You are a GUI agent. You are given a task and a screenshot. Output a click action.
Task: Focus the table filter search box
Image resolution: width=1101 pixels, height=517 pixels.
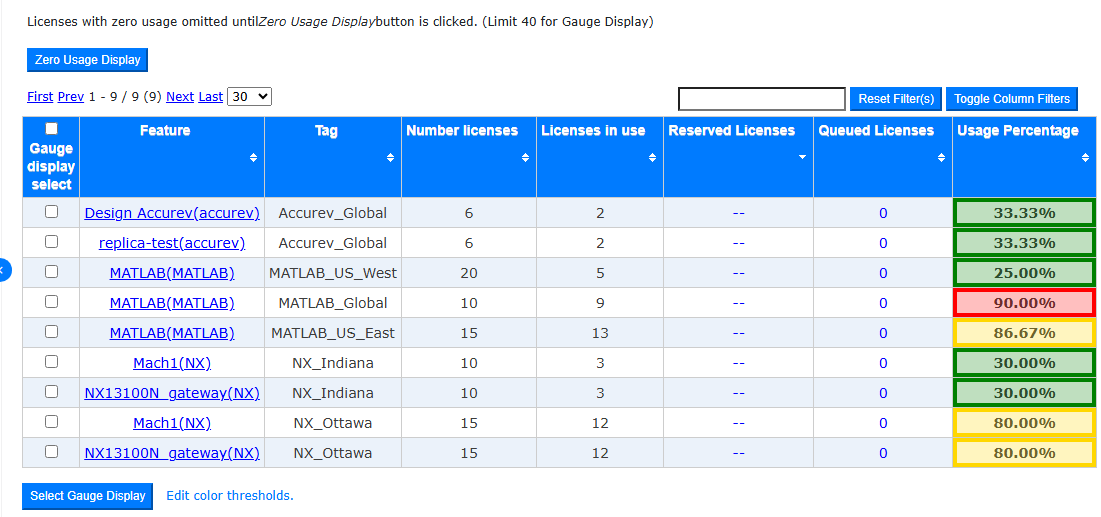click(762, 99)
